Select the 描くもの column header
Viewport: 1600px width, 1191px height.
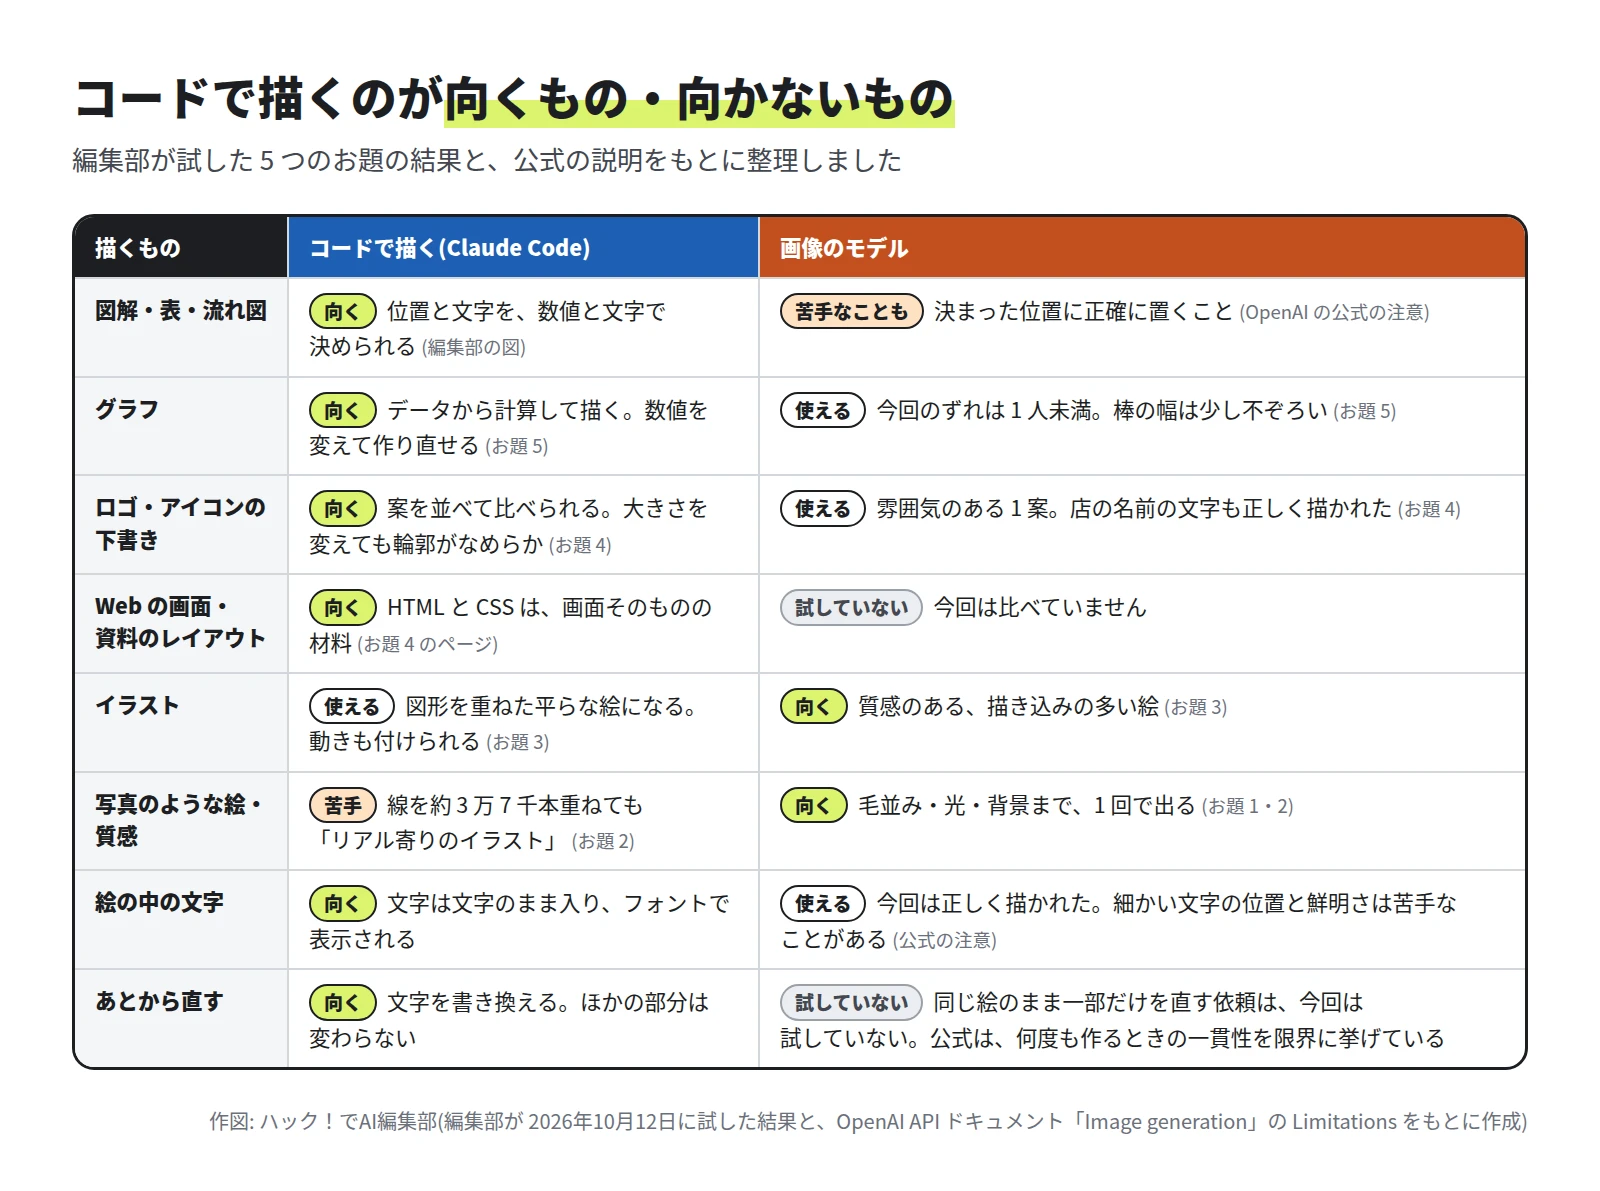point(181,247)
